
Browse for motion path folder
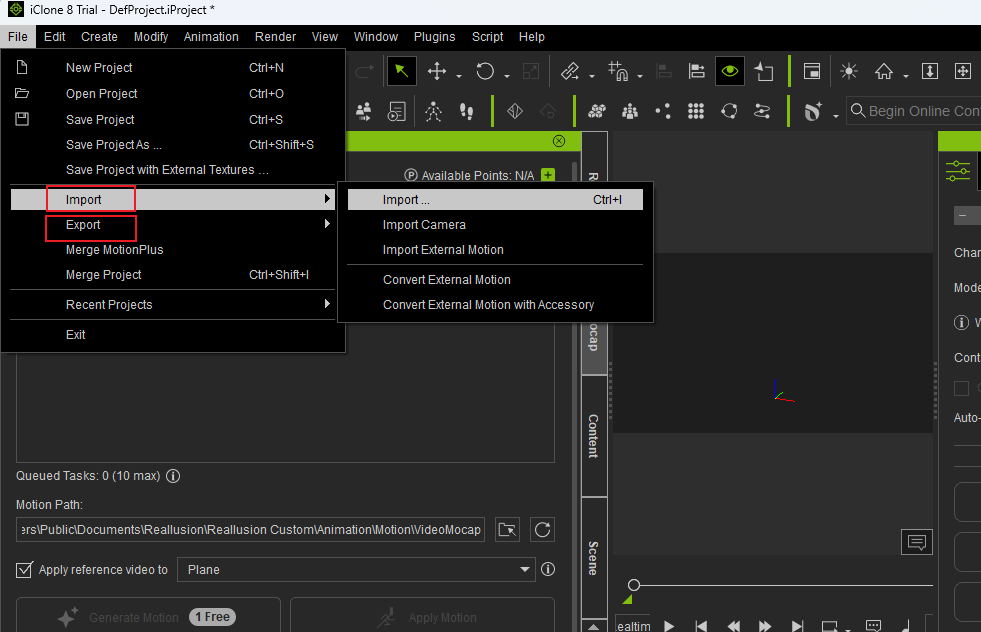click(x=507, y=530)
